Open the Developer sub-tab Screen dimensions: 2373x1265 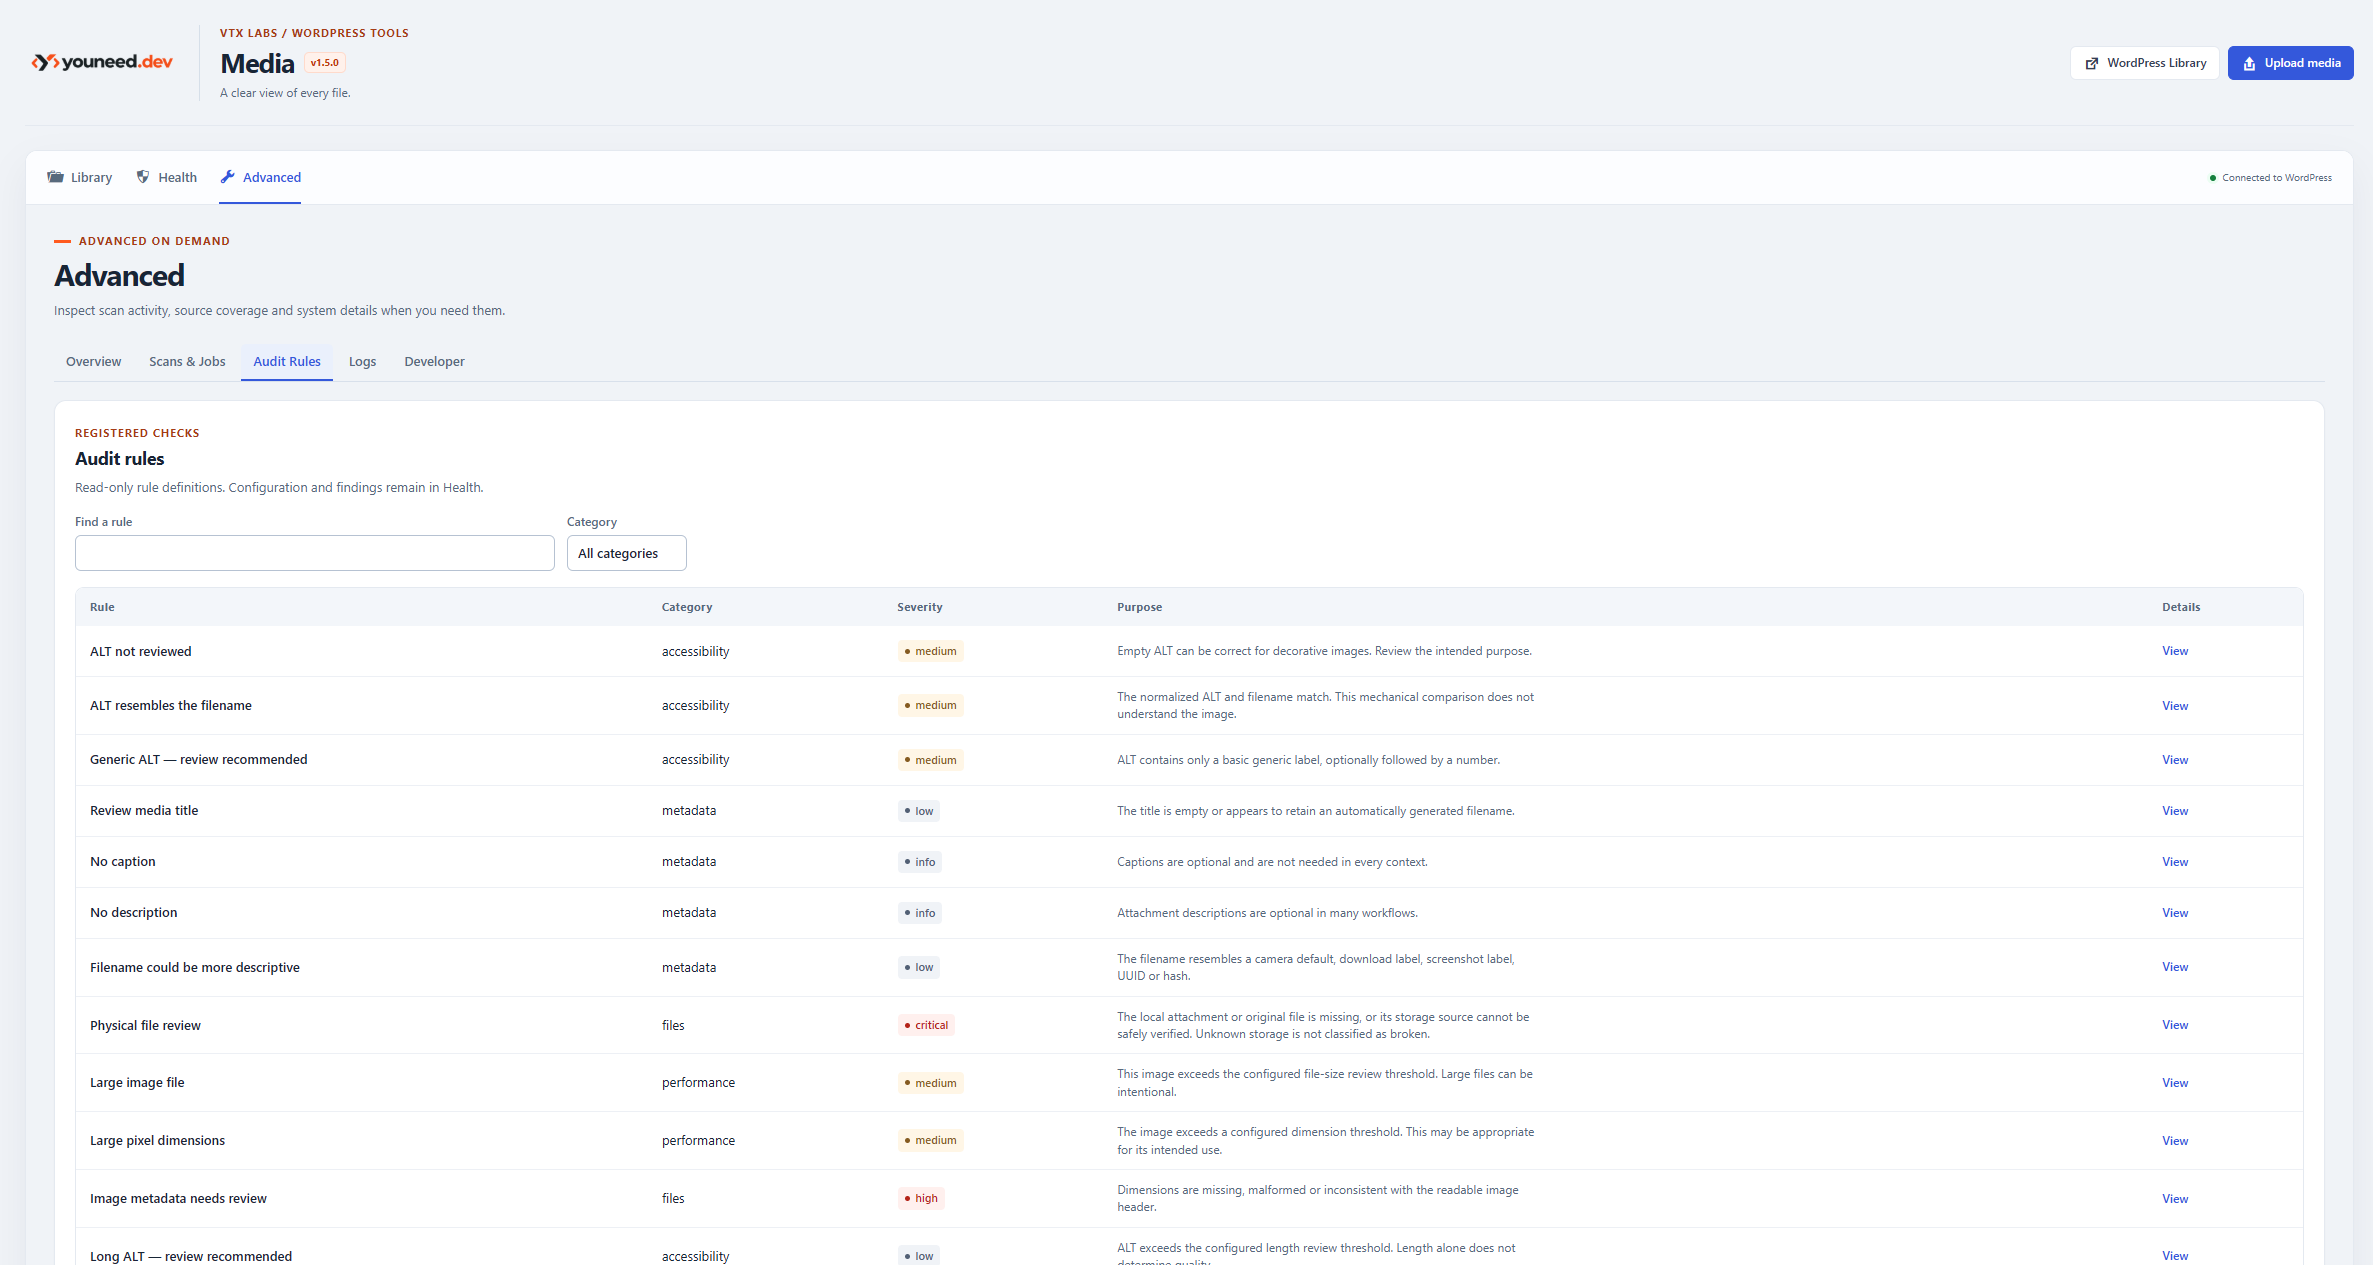[x=434, y=362]
